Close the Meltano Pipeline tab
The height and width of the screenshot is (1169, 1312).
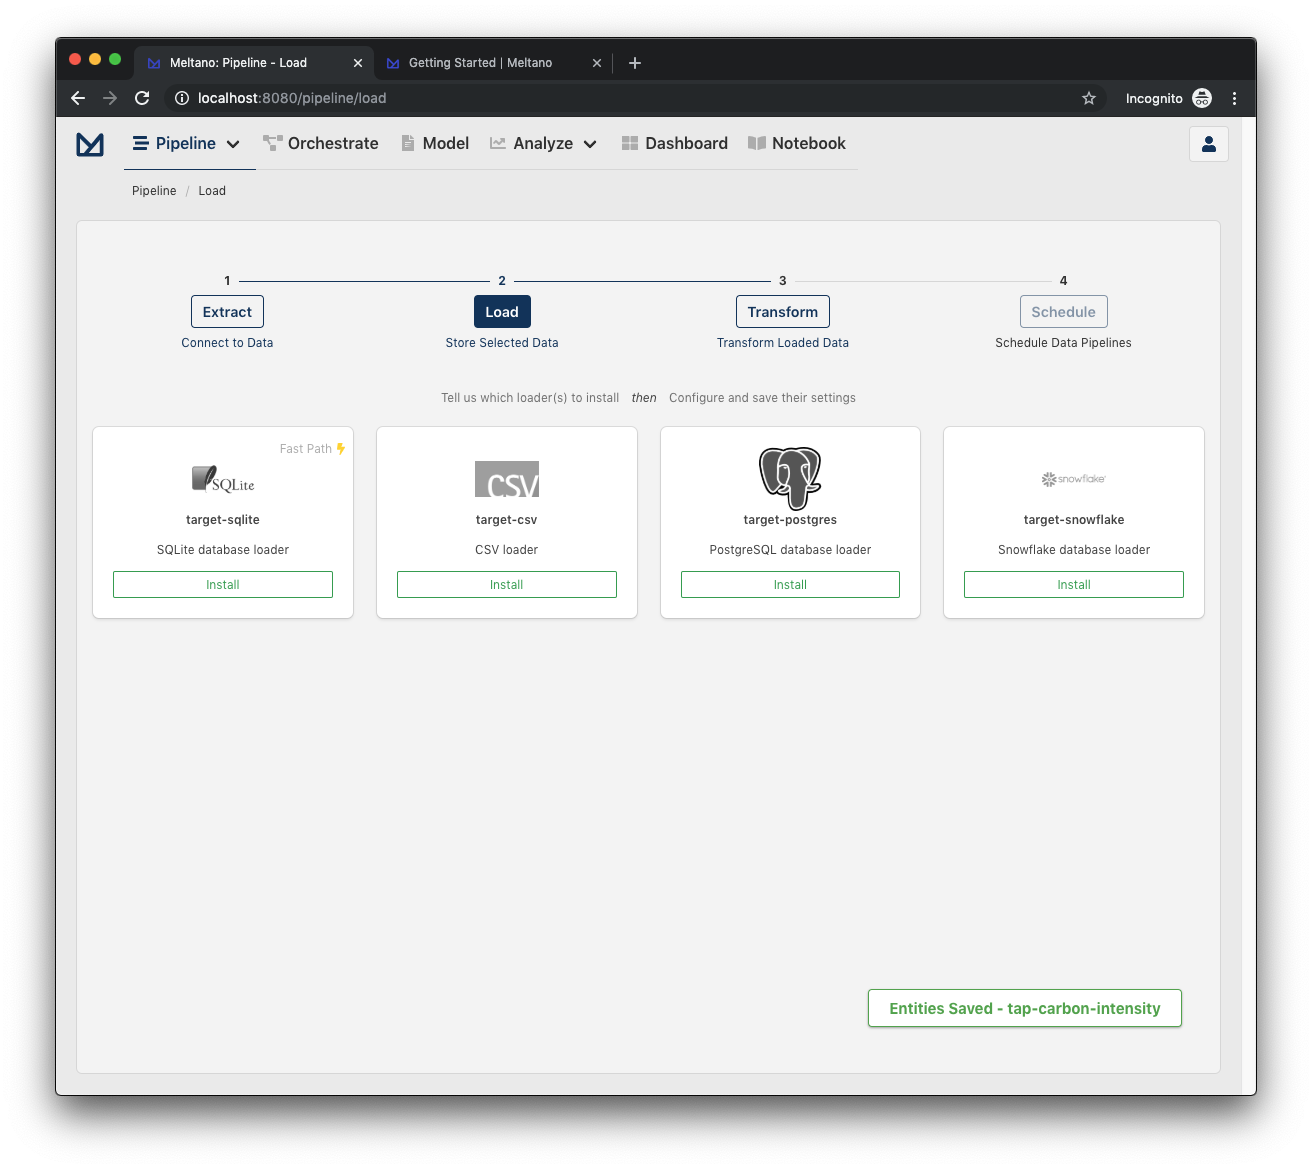358,63
